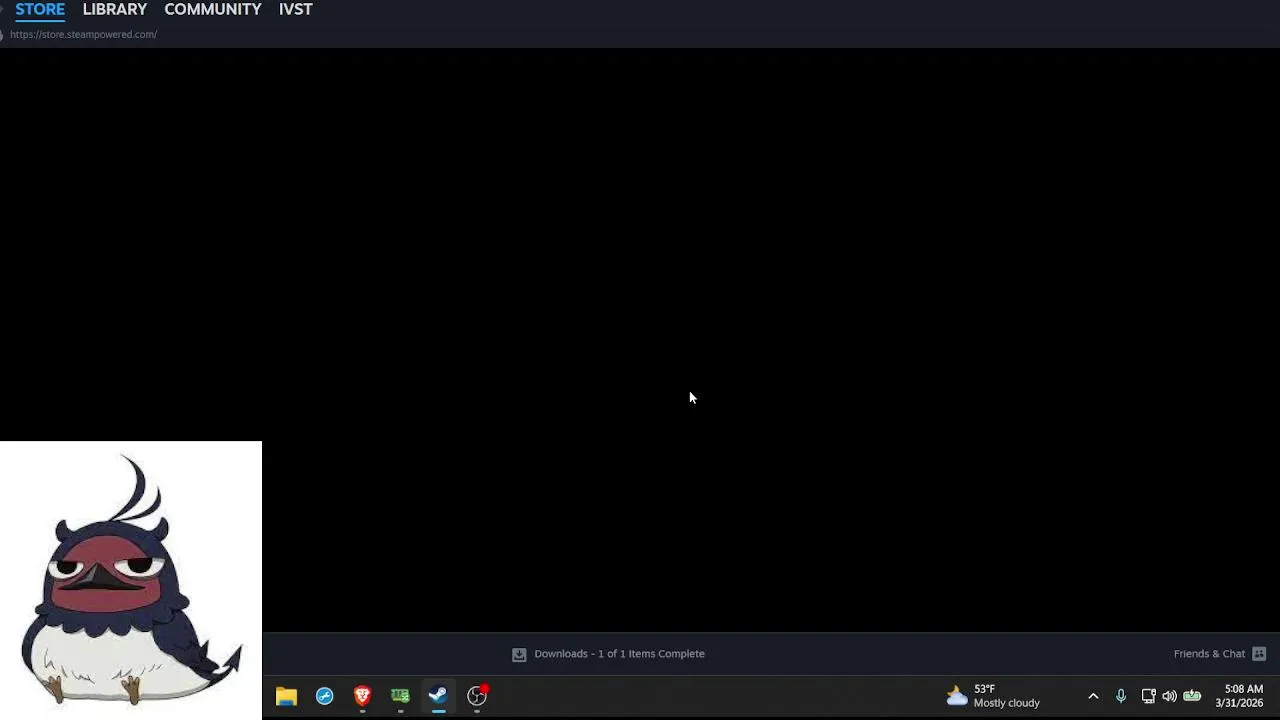Open the volume speaker tray icon
The width and height of the screenshot is (1280, 720).
point(1169,696)
